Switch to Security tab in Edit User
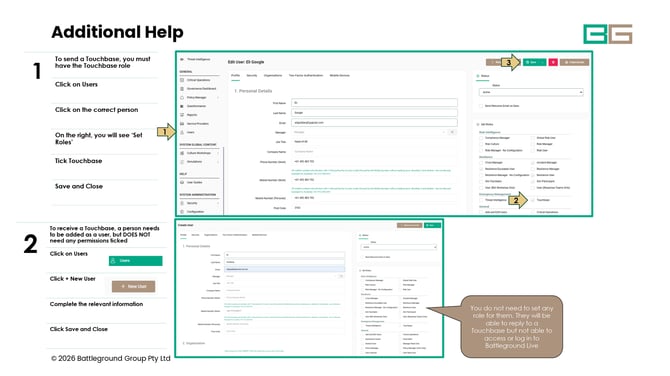Viewport: 670px width, 376px height. click(x=252, y=76)
